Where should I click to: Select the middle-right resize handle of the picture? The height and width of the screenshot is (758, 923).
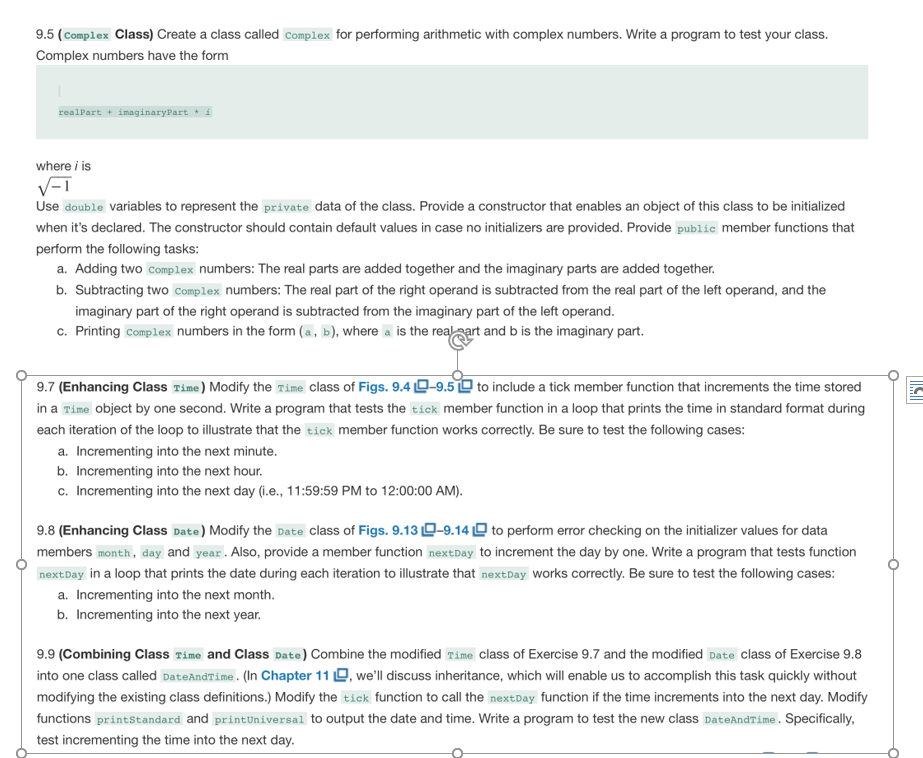click(893, 564)
